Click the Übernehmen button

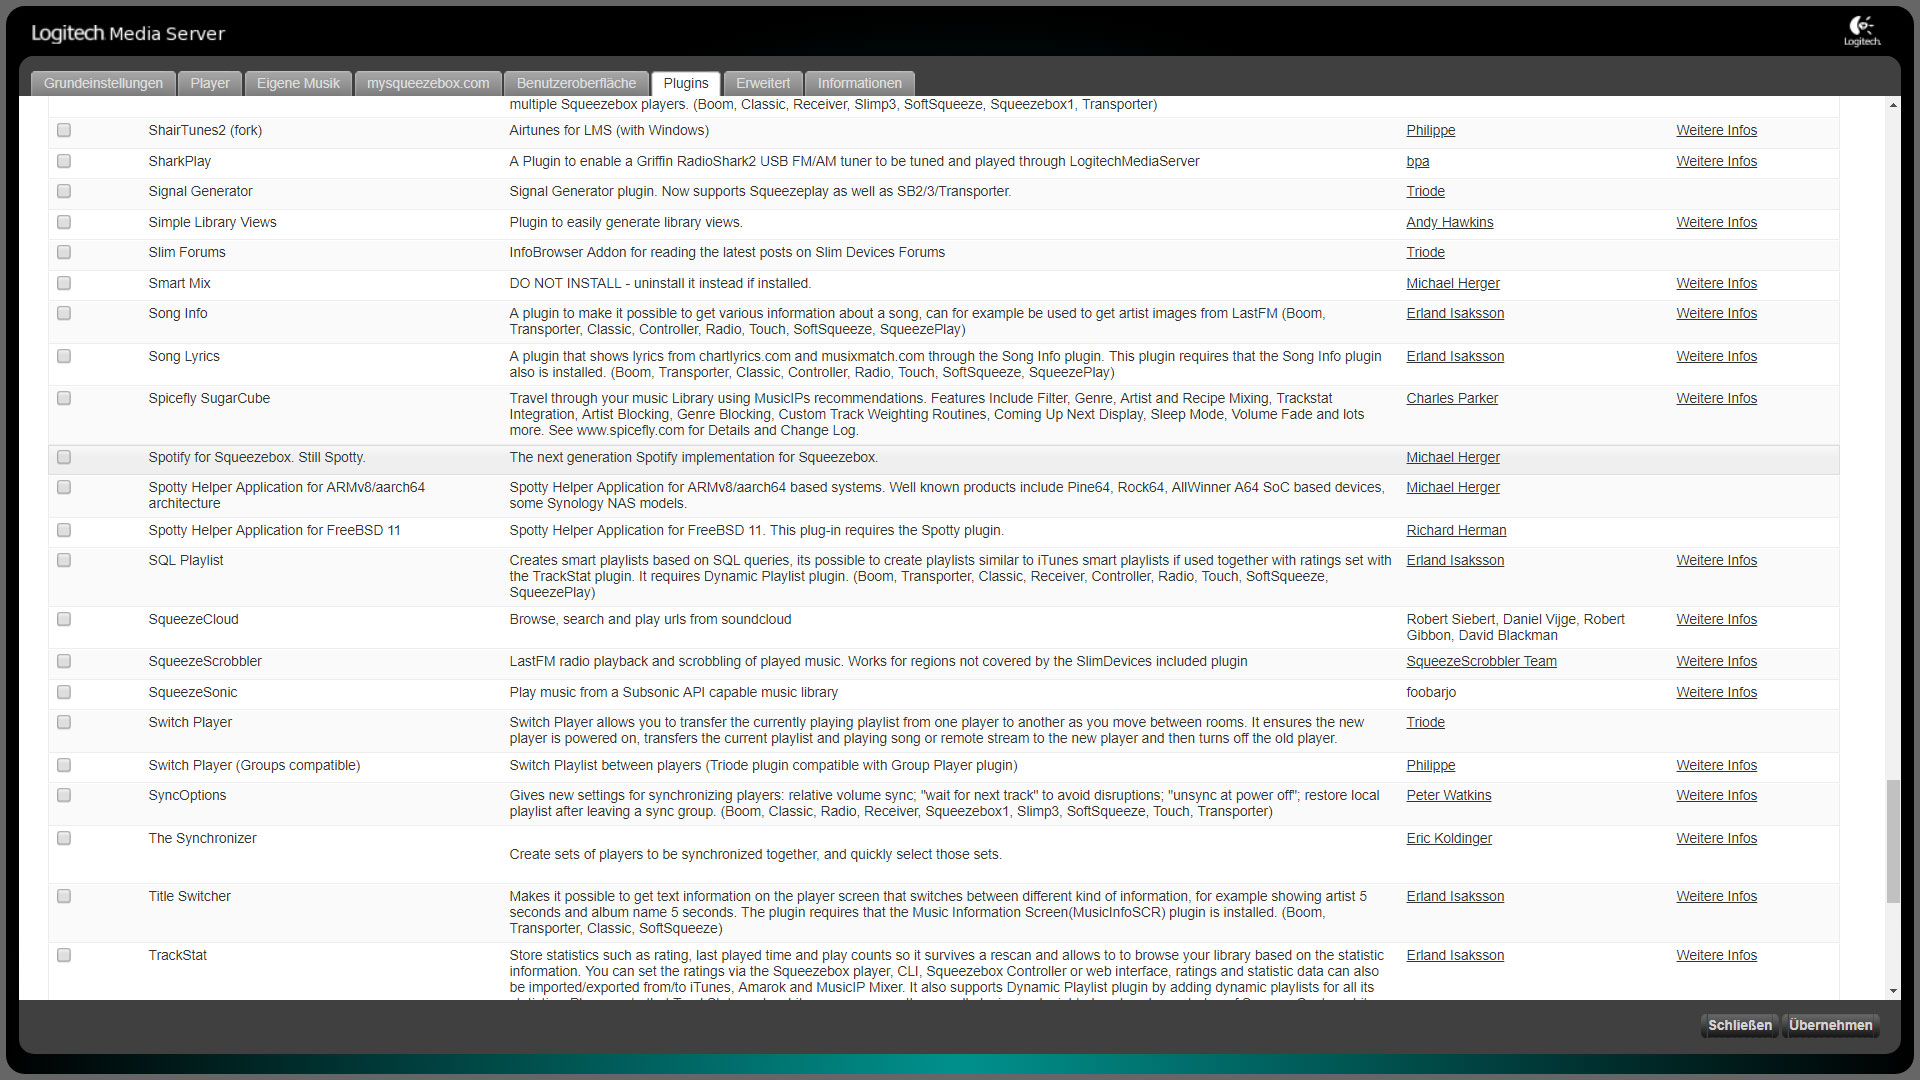click(1830, 1025)
